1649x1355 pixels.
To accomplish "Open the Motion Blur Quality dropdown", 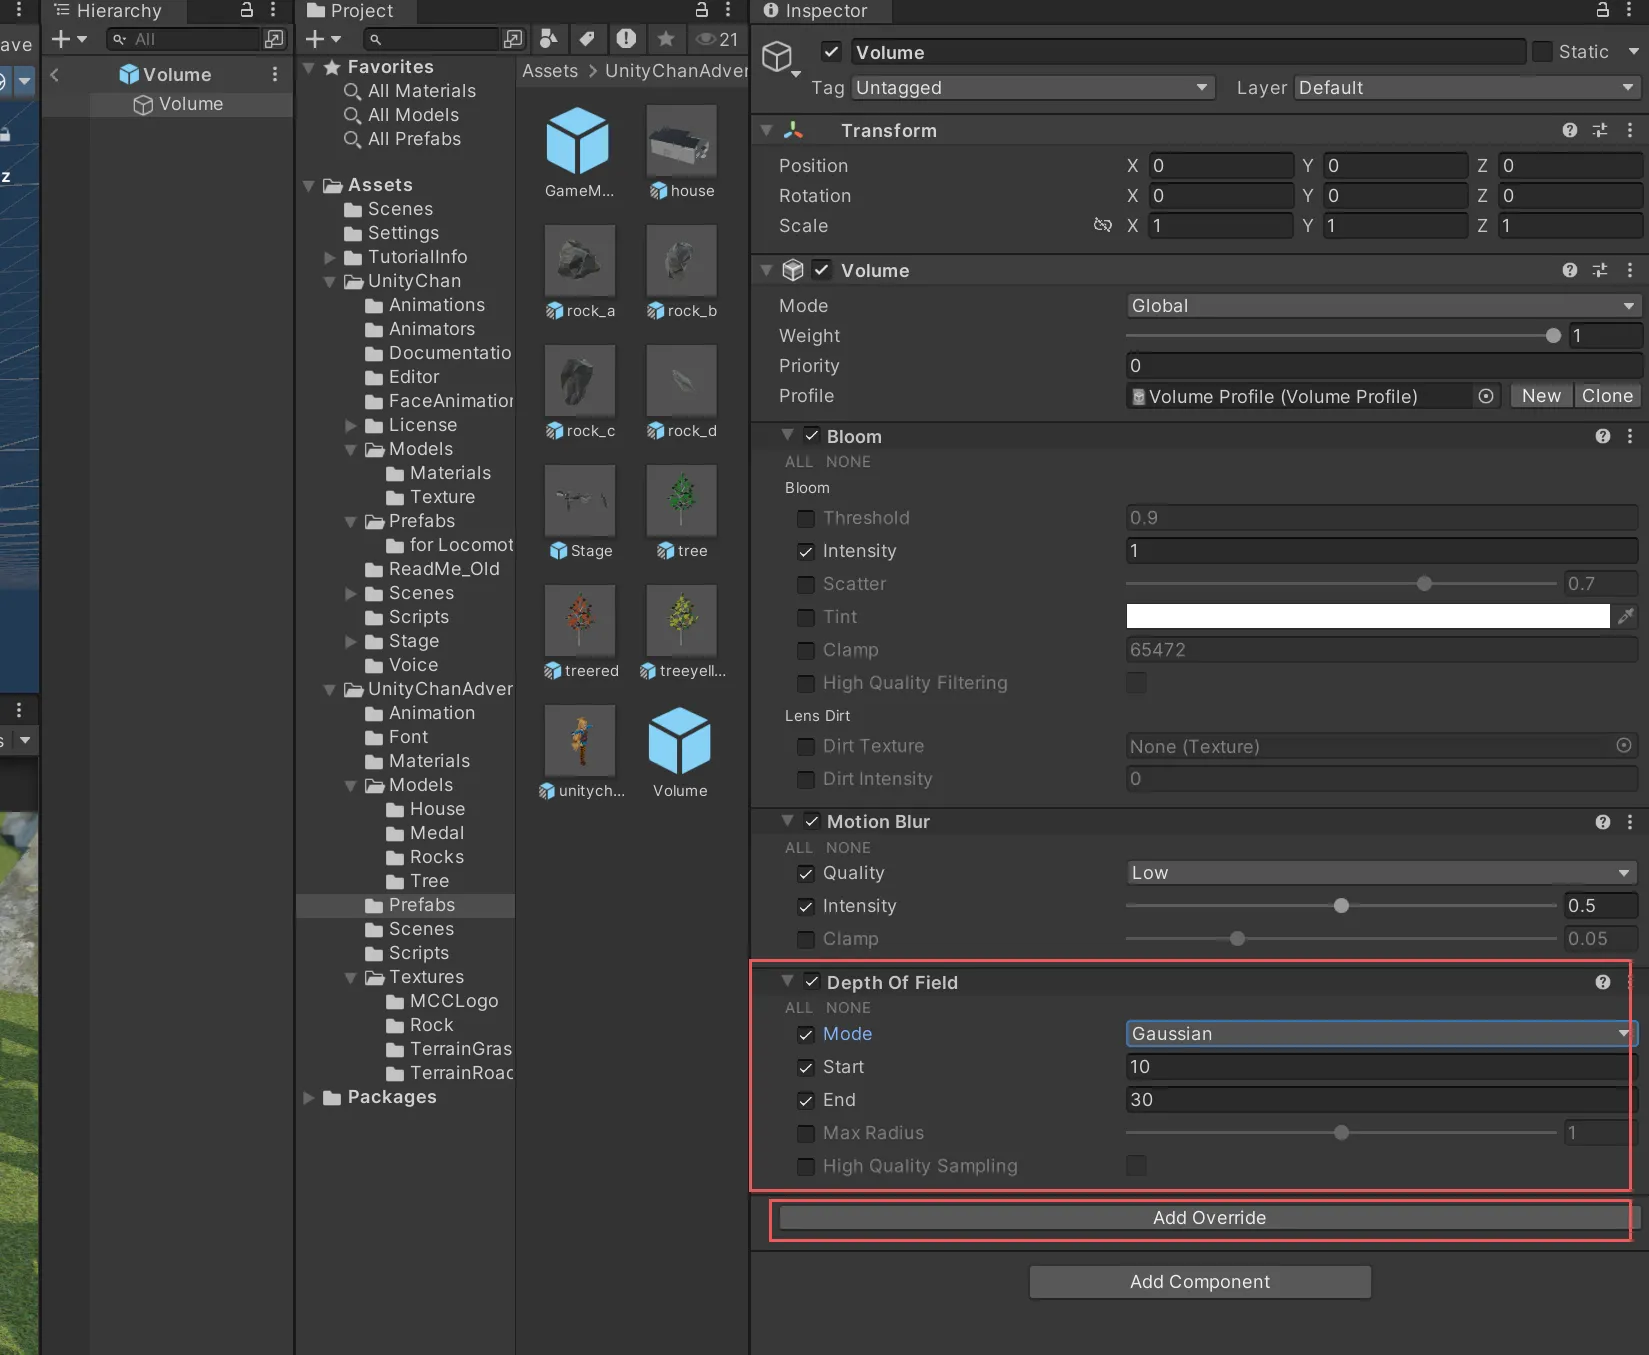I will [x=1379, y=872].
